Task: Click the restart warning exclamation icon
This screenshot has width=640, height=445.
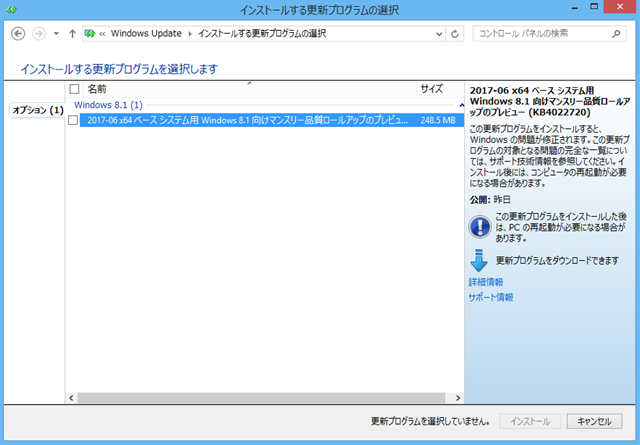Action: 479,226
